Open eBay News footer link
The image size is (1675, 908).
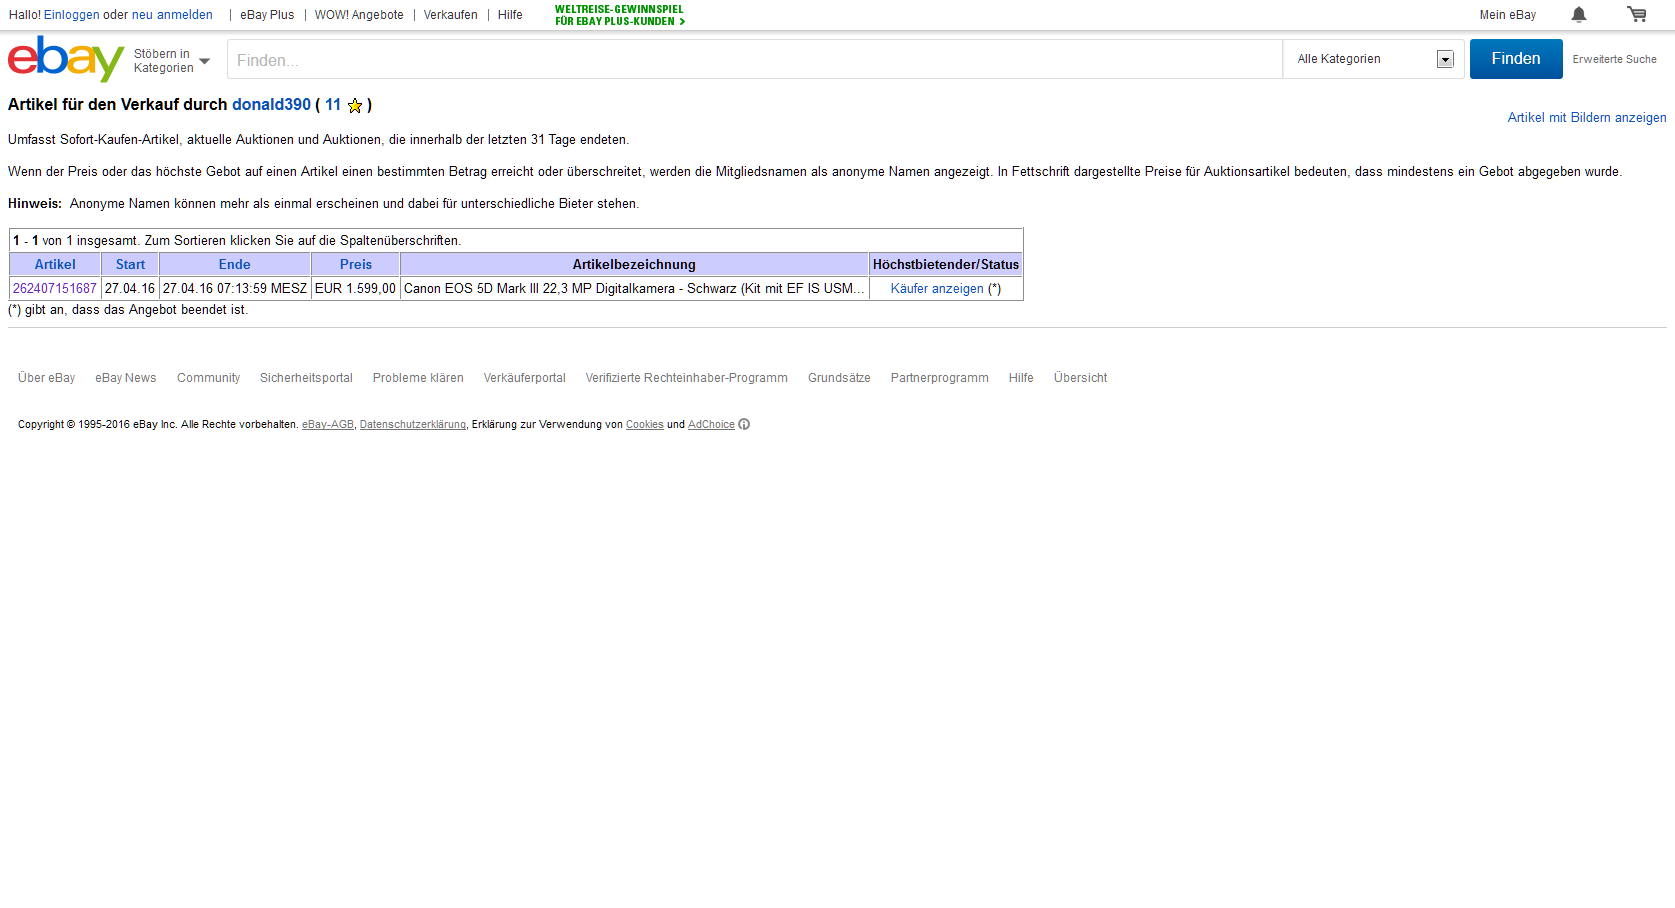126,378
